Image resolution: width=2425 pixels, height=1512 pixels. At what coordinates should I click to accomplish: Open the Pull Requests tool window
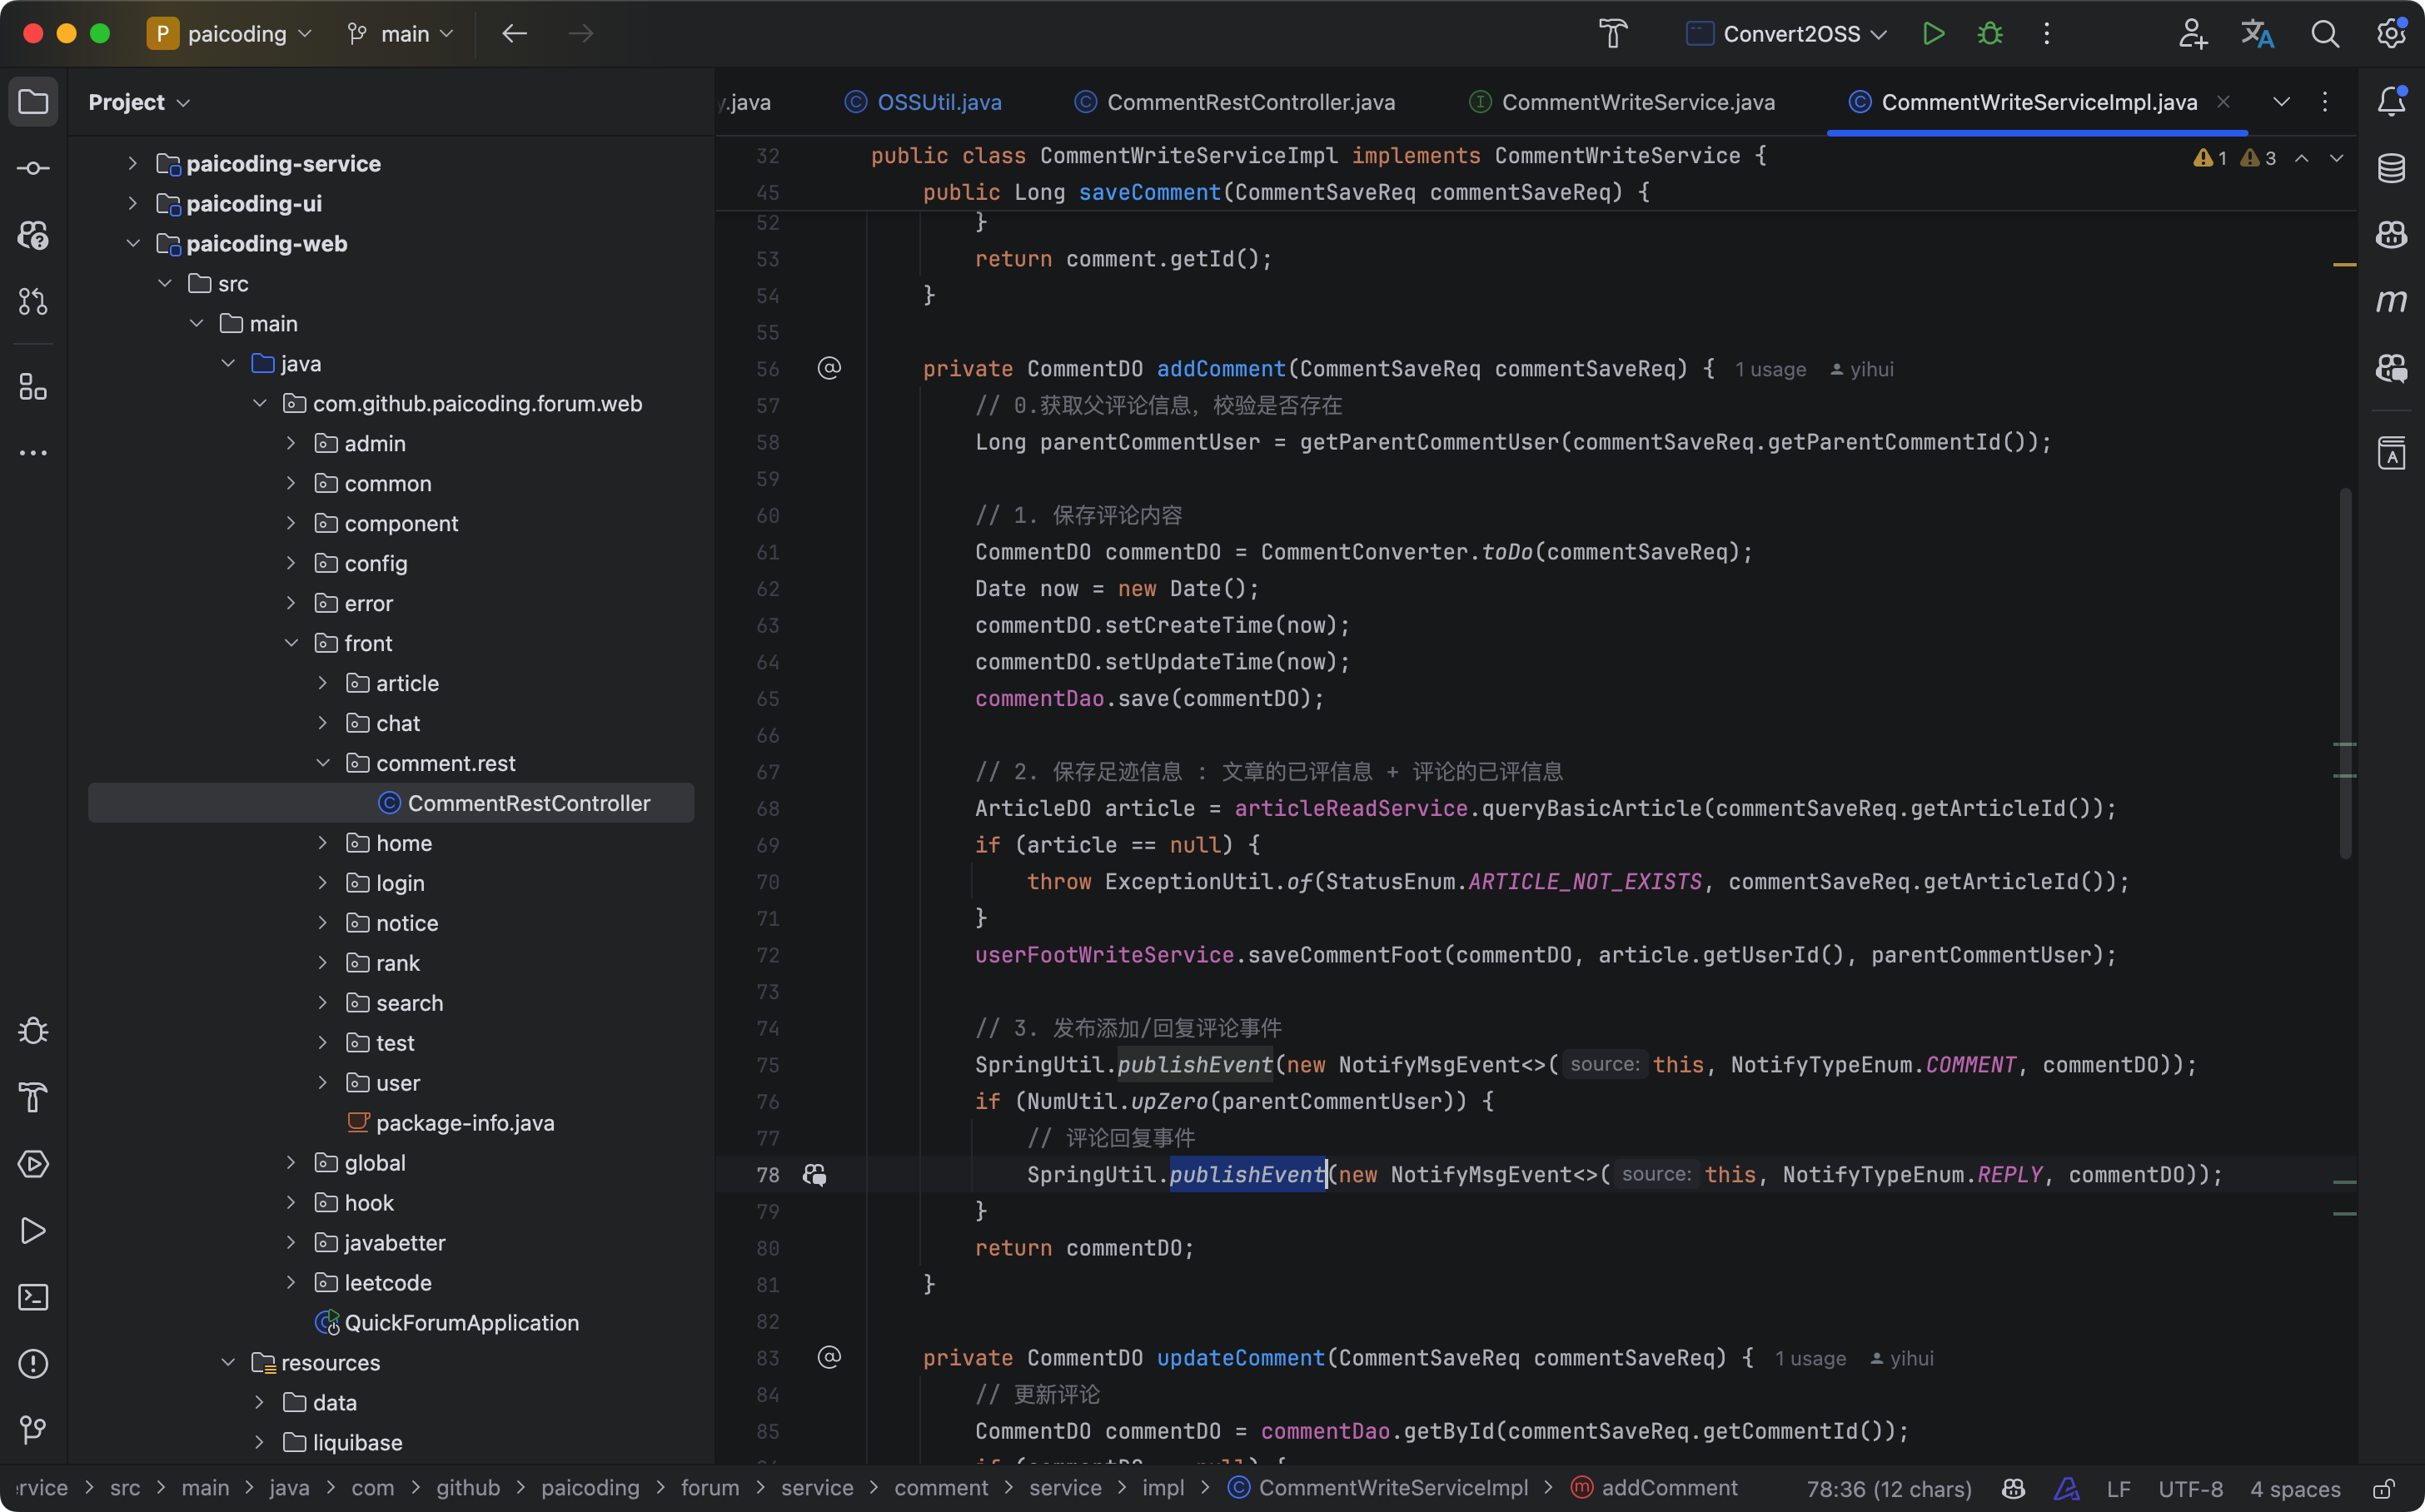pyautogui.click(x=33, y=301)
